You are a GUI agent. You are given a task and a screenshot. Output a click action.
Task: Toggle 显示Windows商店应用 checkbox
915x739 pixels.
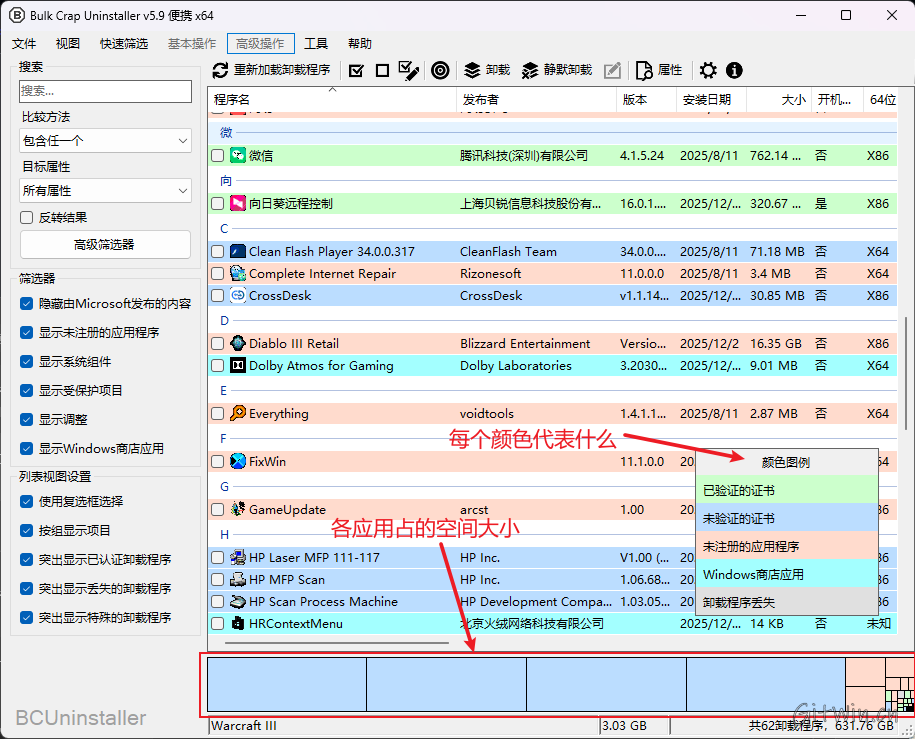coord(26,448)
